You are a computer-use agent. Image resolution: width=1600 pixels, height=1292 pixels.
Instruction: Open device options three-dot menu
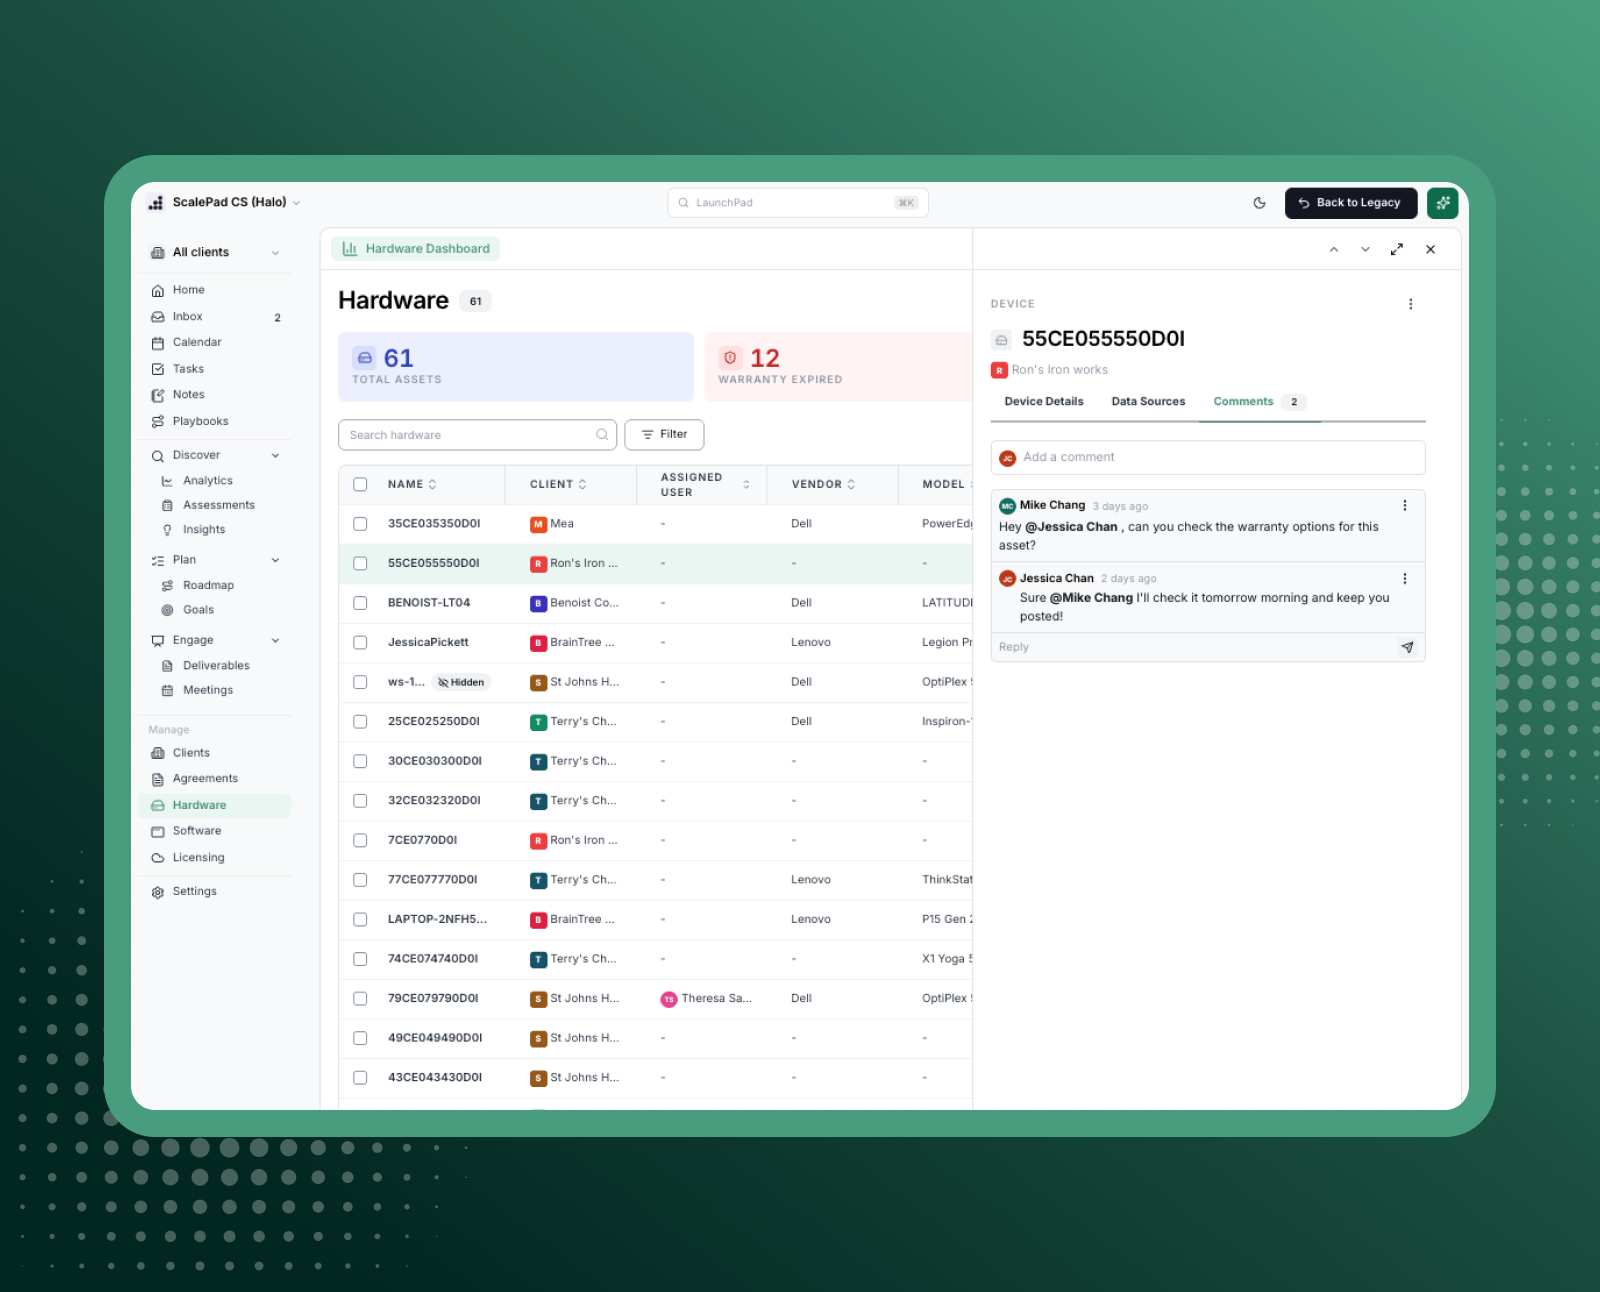click(1411, 304)
